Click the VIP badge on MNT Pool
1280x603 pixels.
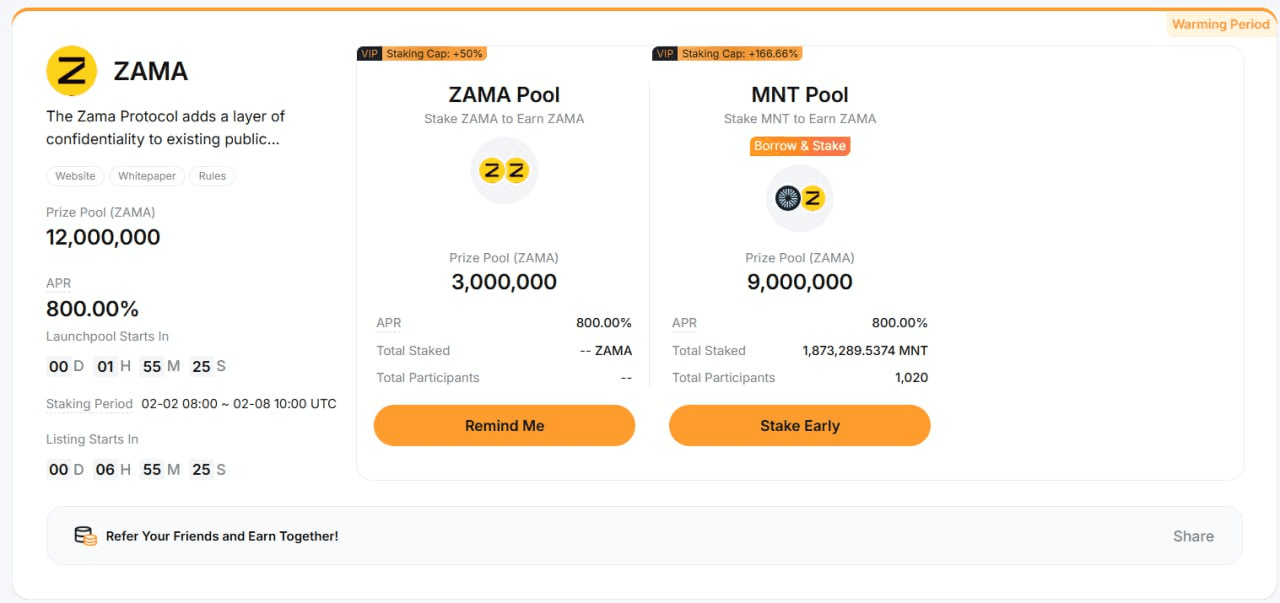[665, 54]
